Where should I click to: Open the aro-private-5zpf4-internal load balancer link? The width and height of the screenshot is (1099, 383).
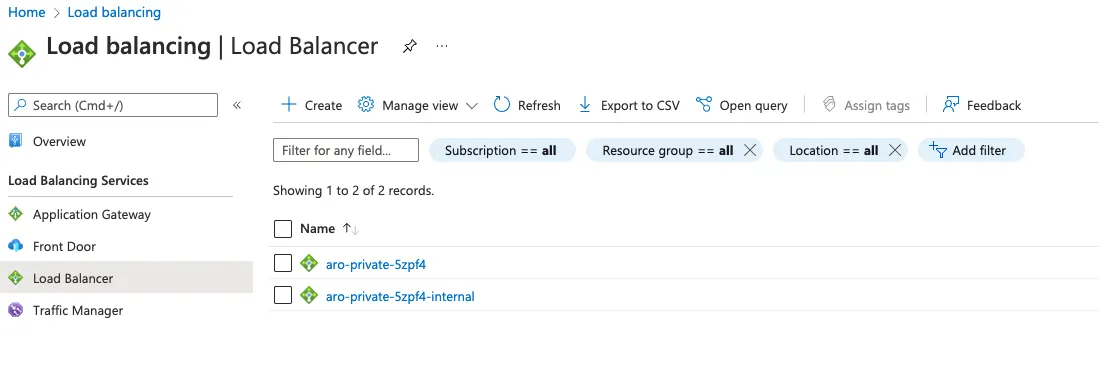click(400, 296)
